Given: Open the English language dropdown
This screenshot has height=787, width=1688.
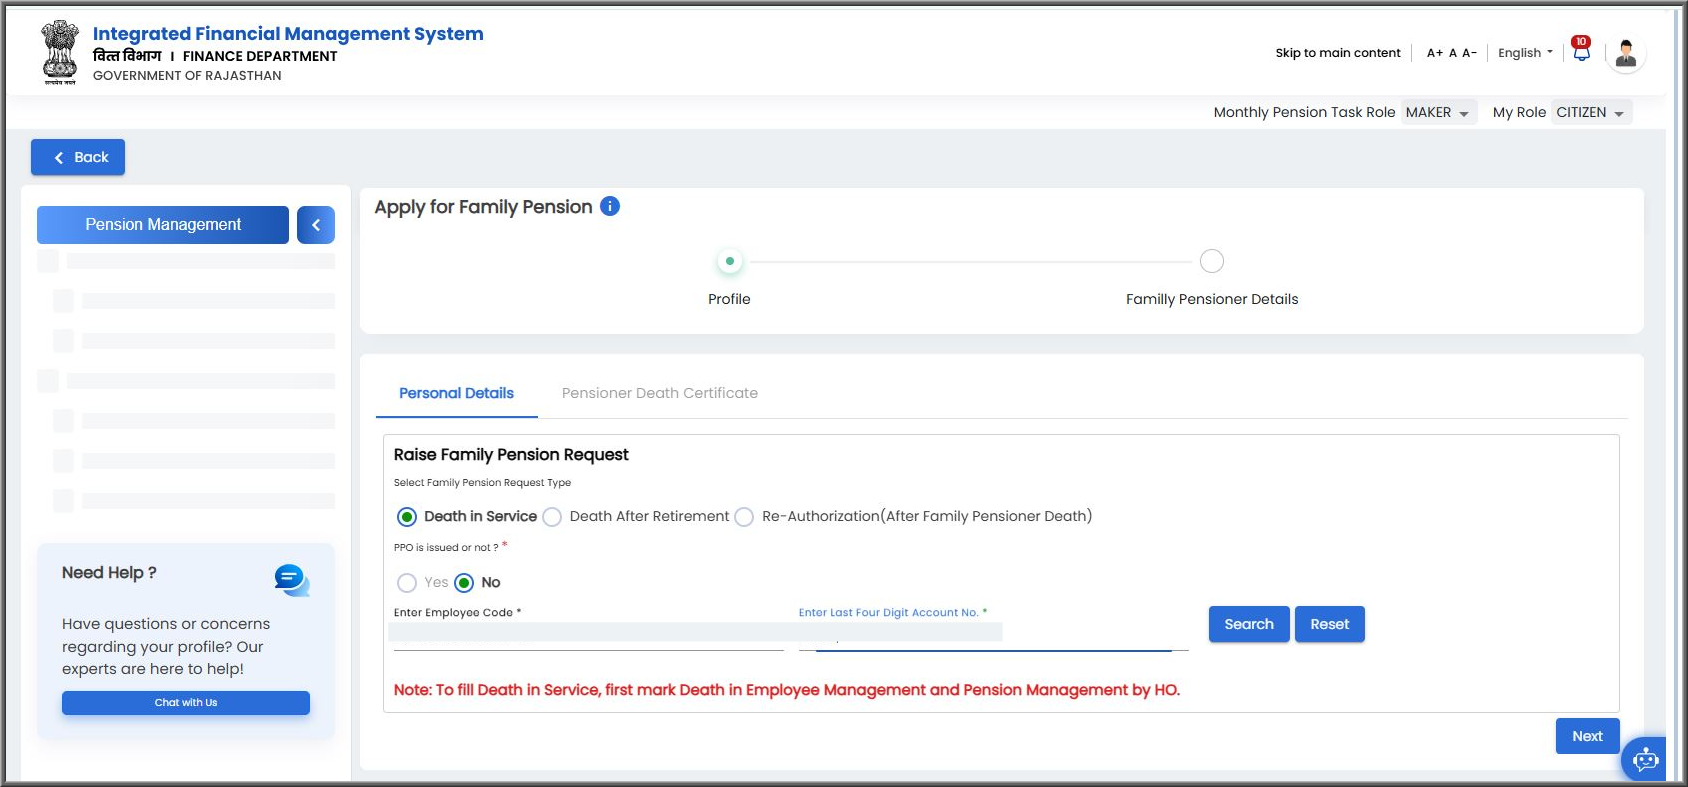Looking at the screenshot, I should coord(1525,53).
